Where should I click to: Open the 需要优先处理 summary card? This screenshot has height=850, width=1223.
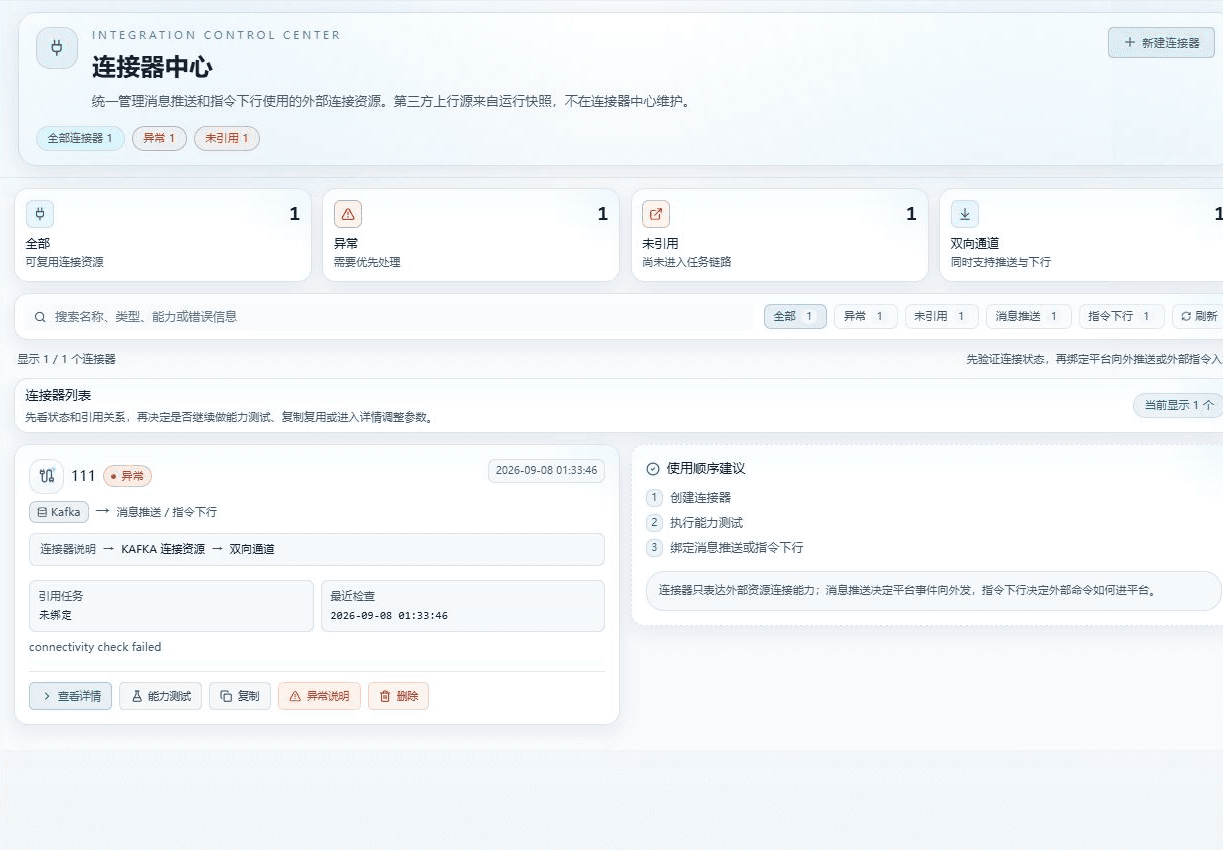(471, 236)
